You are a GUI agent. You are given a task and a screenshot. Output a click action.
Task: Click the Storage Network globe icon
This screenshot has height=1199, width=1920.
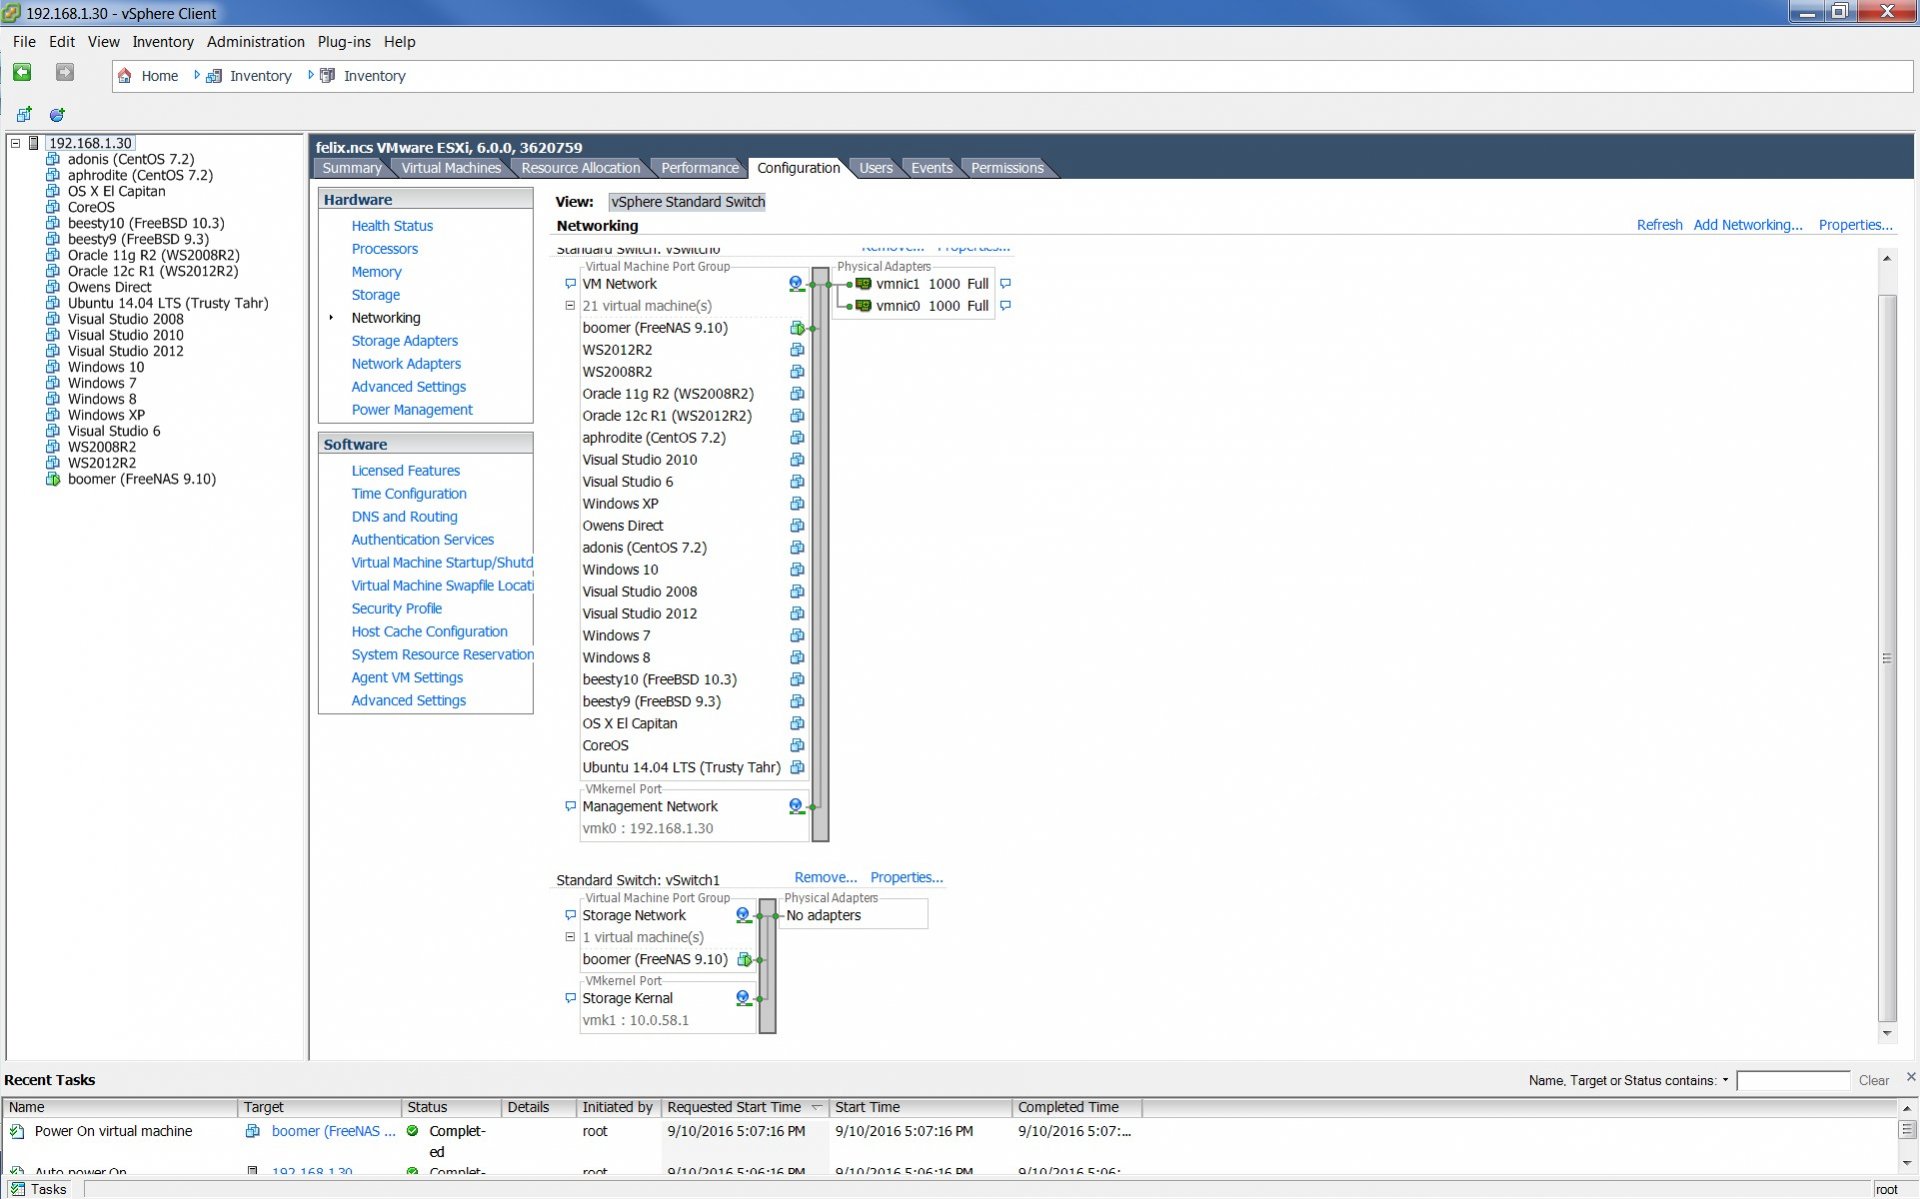tap(743, 915)
